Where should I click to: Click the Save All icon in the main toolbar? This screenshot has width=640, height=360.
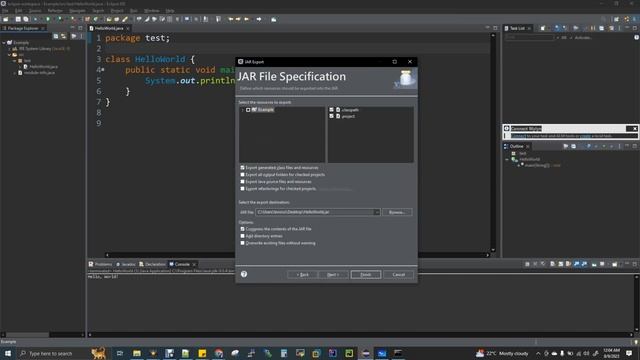click(26, 19)
